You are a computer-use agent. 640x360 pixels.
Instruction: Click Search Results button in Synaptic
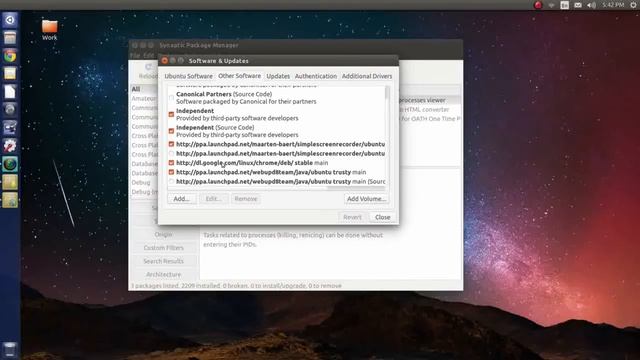pyautogui.click(x=163, y=261)
